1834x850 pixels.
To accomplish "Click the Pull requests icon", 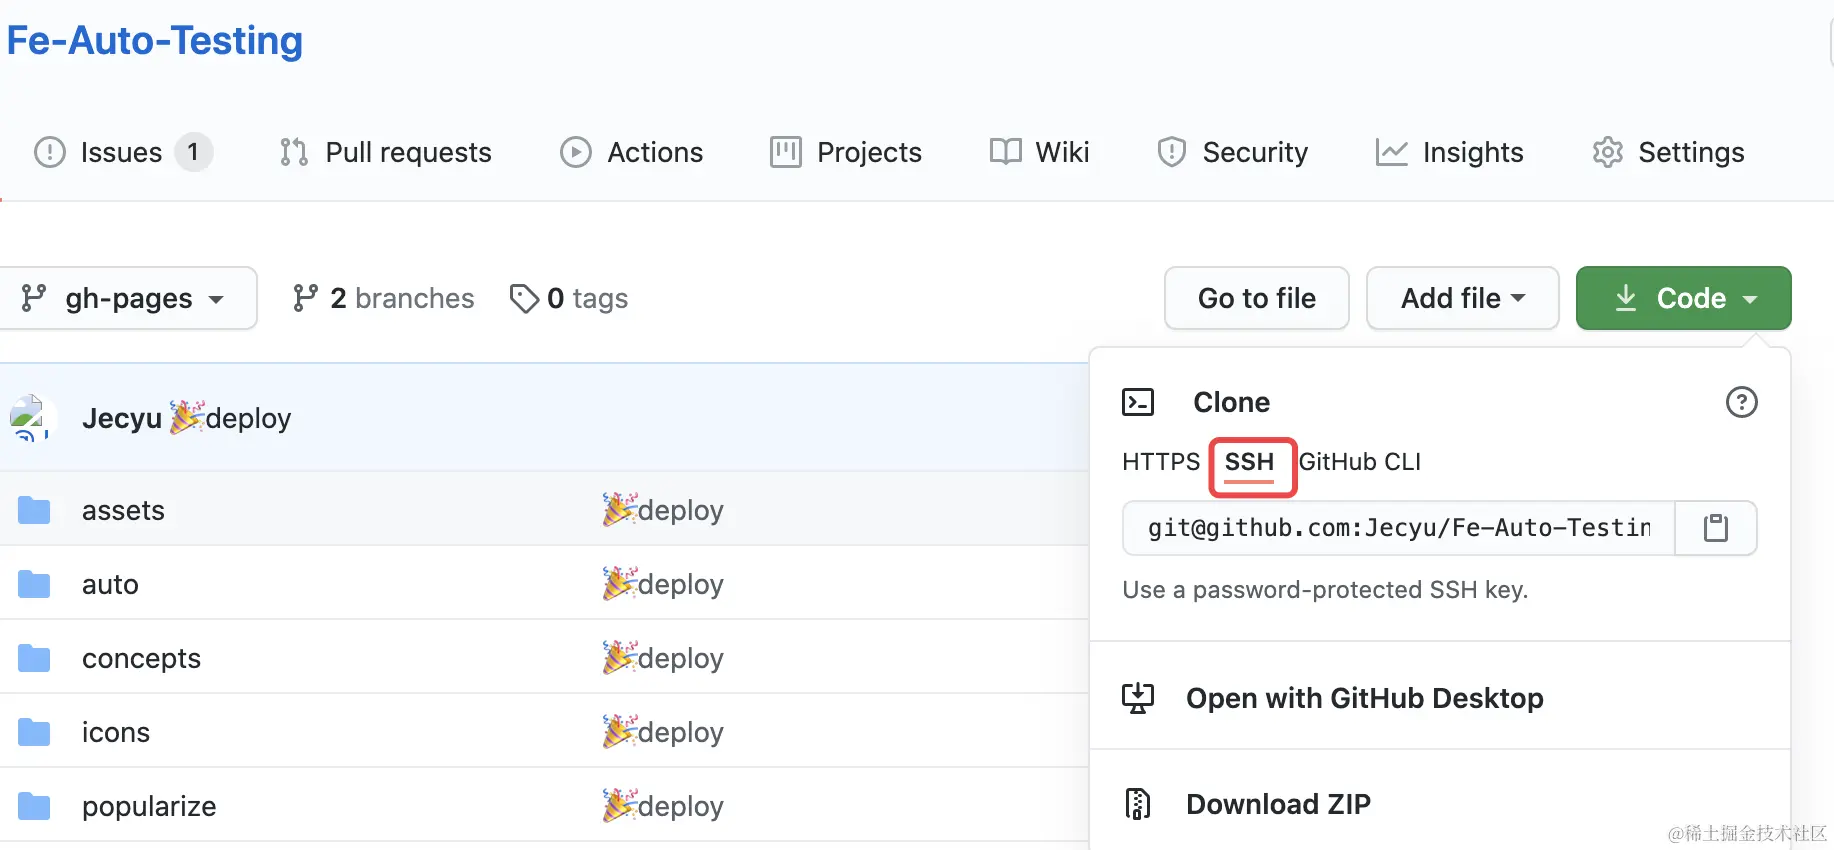I will coord(294,152).
